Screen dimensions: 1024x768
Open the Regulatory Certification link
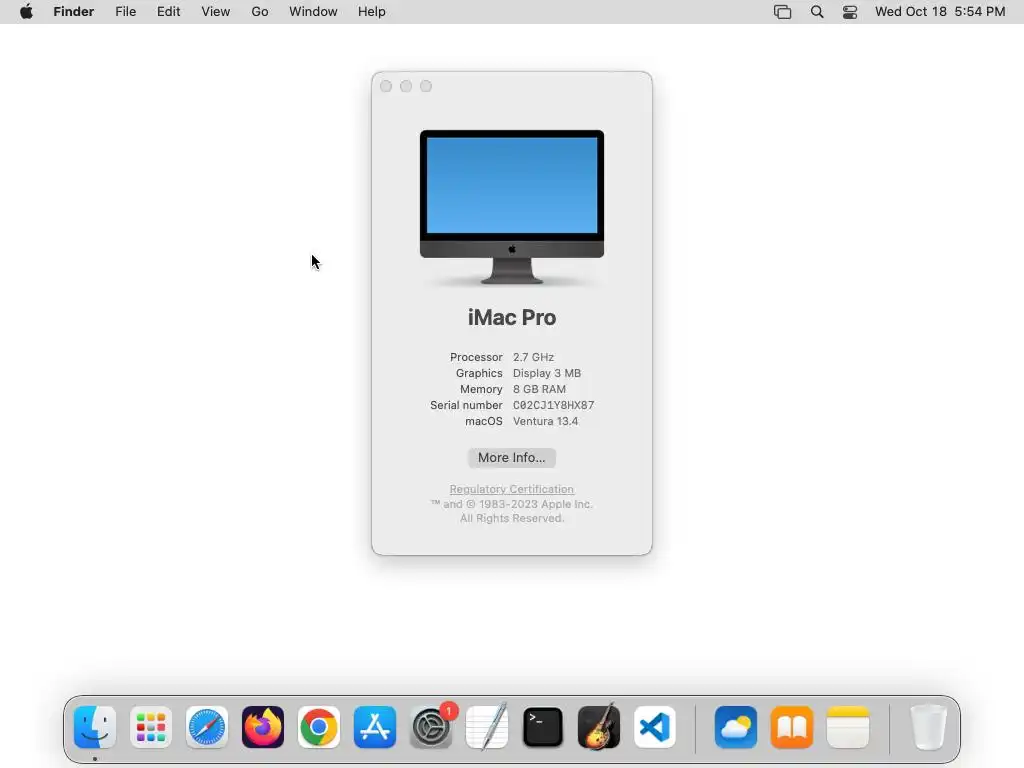point(511,489)
